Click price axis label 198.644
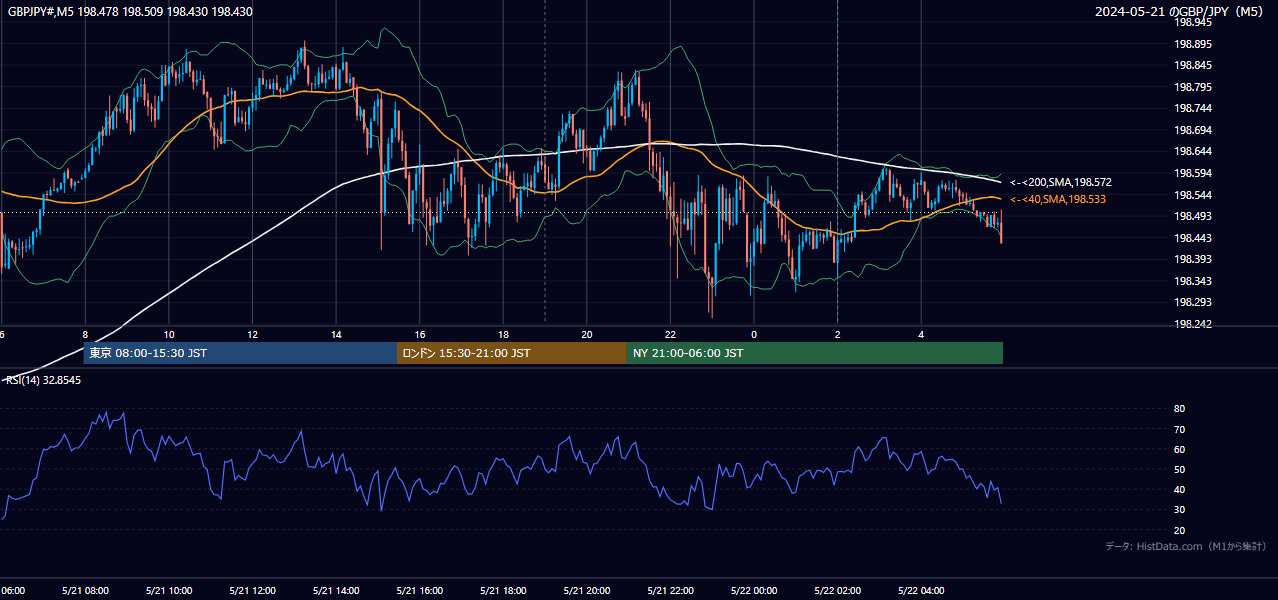 pyautogui.click(x=1192, y=152)
